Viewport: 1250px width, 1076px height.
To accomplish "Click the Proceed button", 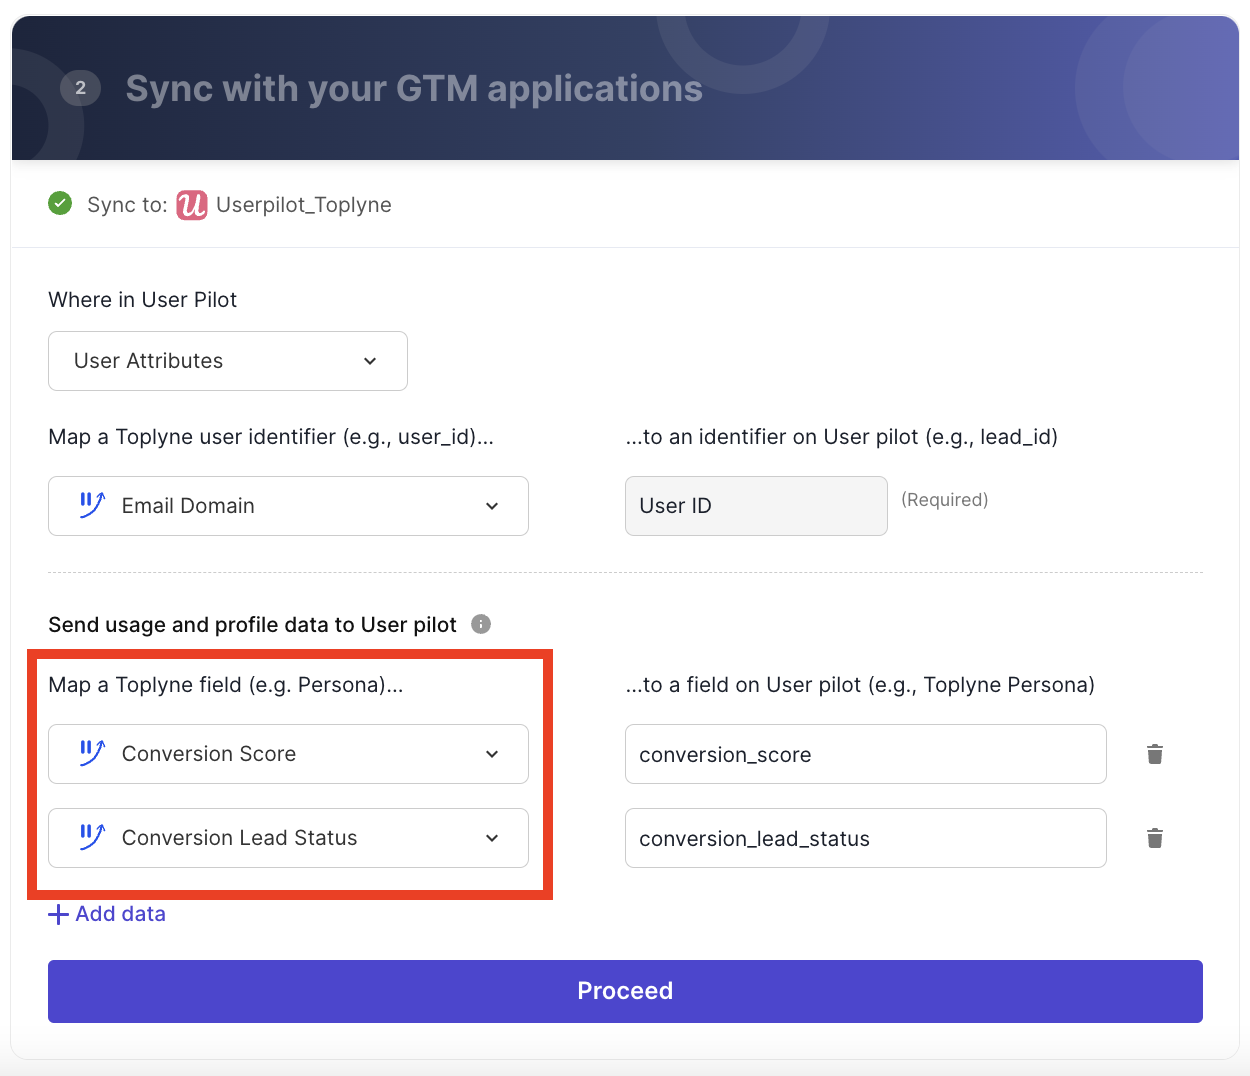I will (x=625, y=991).
